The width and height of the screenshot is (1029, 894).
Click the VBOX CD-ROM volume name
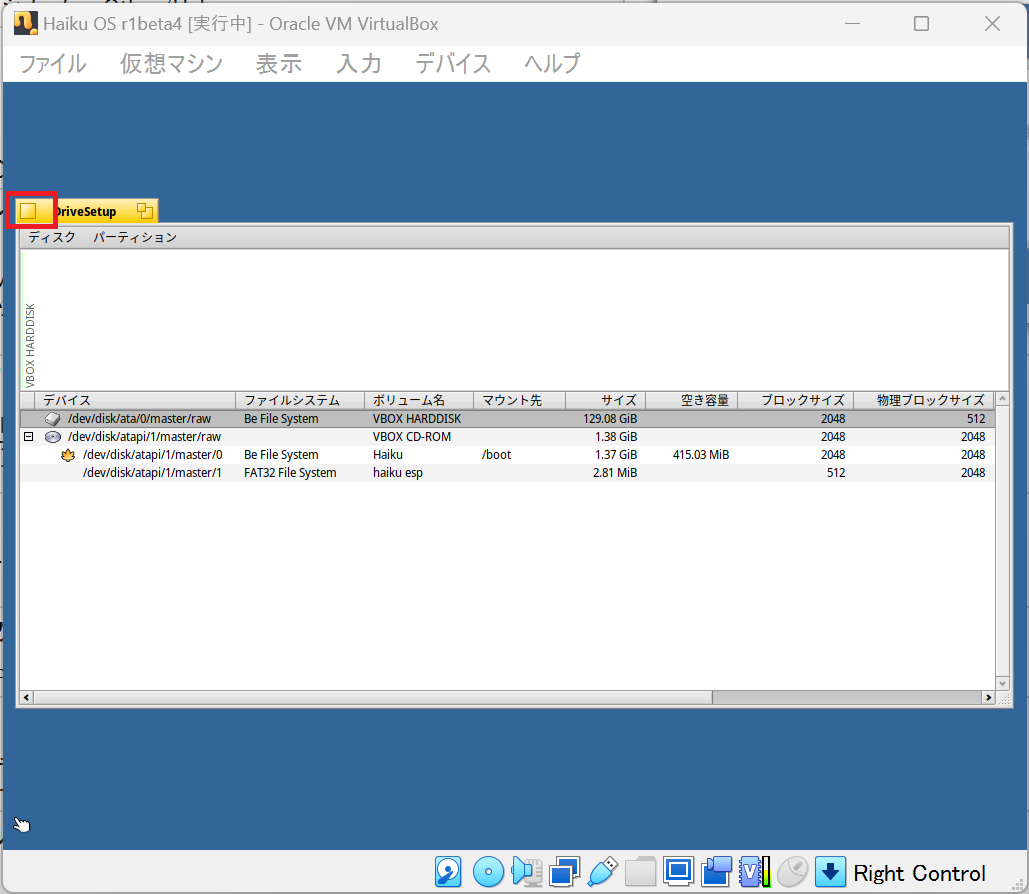[x=411, y=436]
